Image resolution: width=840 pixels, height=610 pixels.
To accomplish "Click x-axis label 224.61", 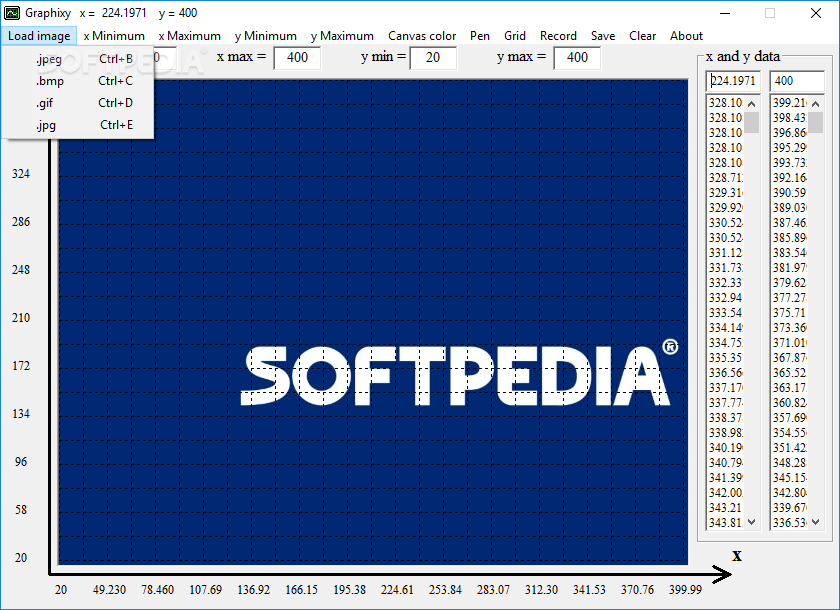I will [397, 590].
